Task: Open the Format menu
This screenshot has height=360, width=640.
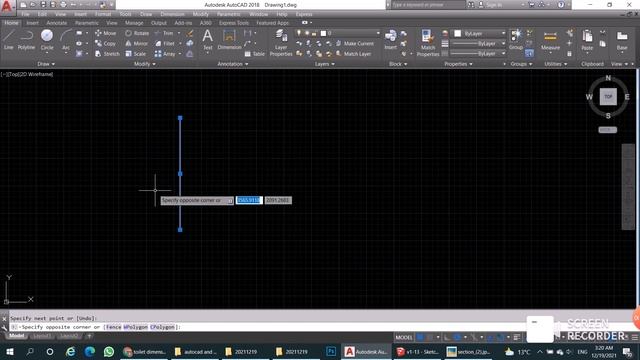Action: tap(103, 14)
